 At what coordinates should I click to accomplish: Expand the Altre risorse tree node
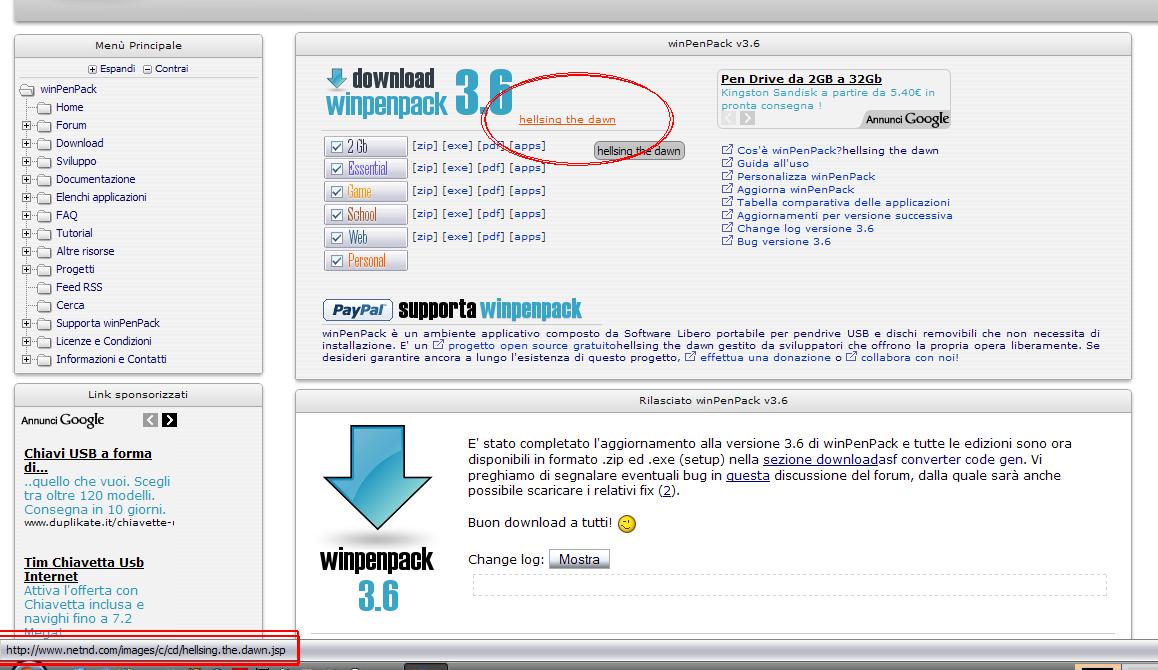click(27, 251)
